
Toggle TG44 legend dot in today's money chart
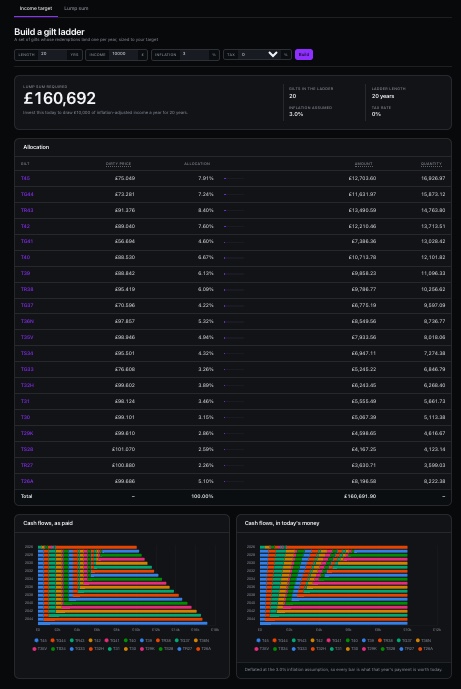click(x=275, y=640)
